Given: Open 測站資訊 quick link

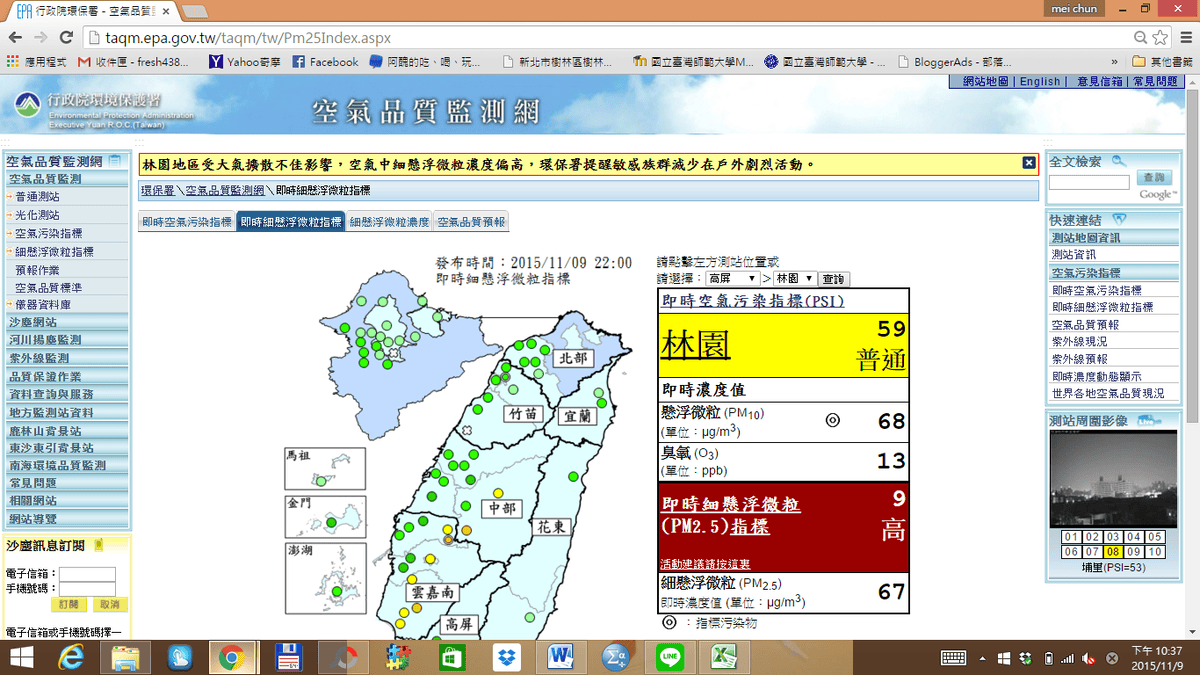Looking at the screenshot, I should 1074,255.
